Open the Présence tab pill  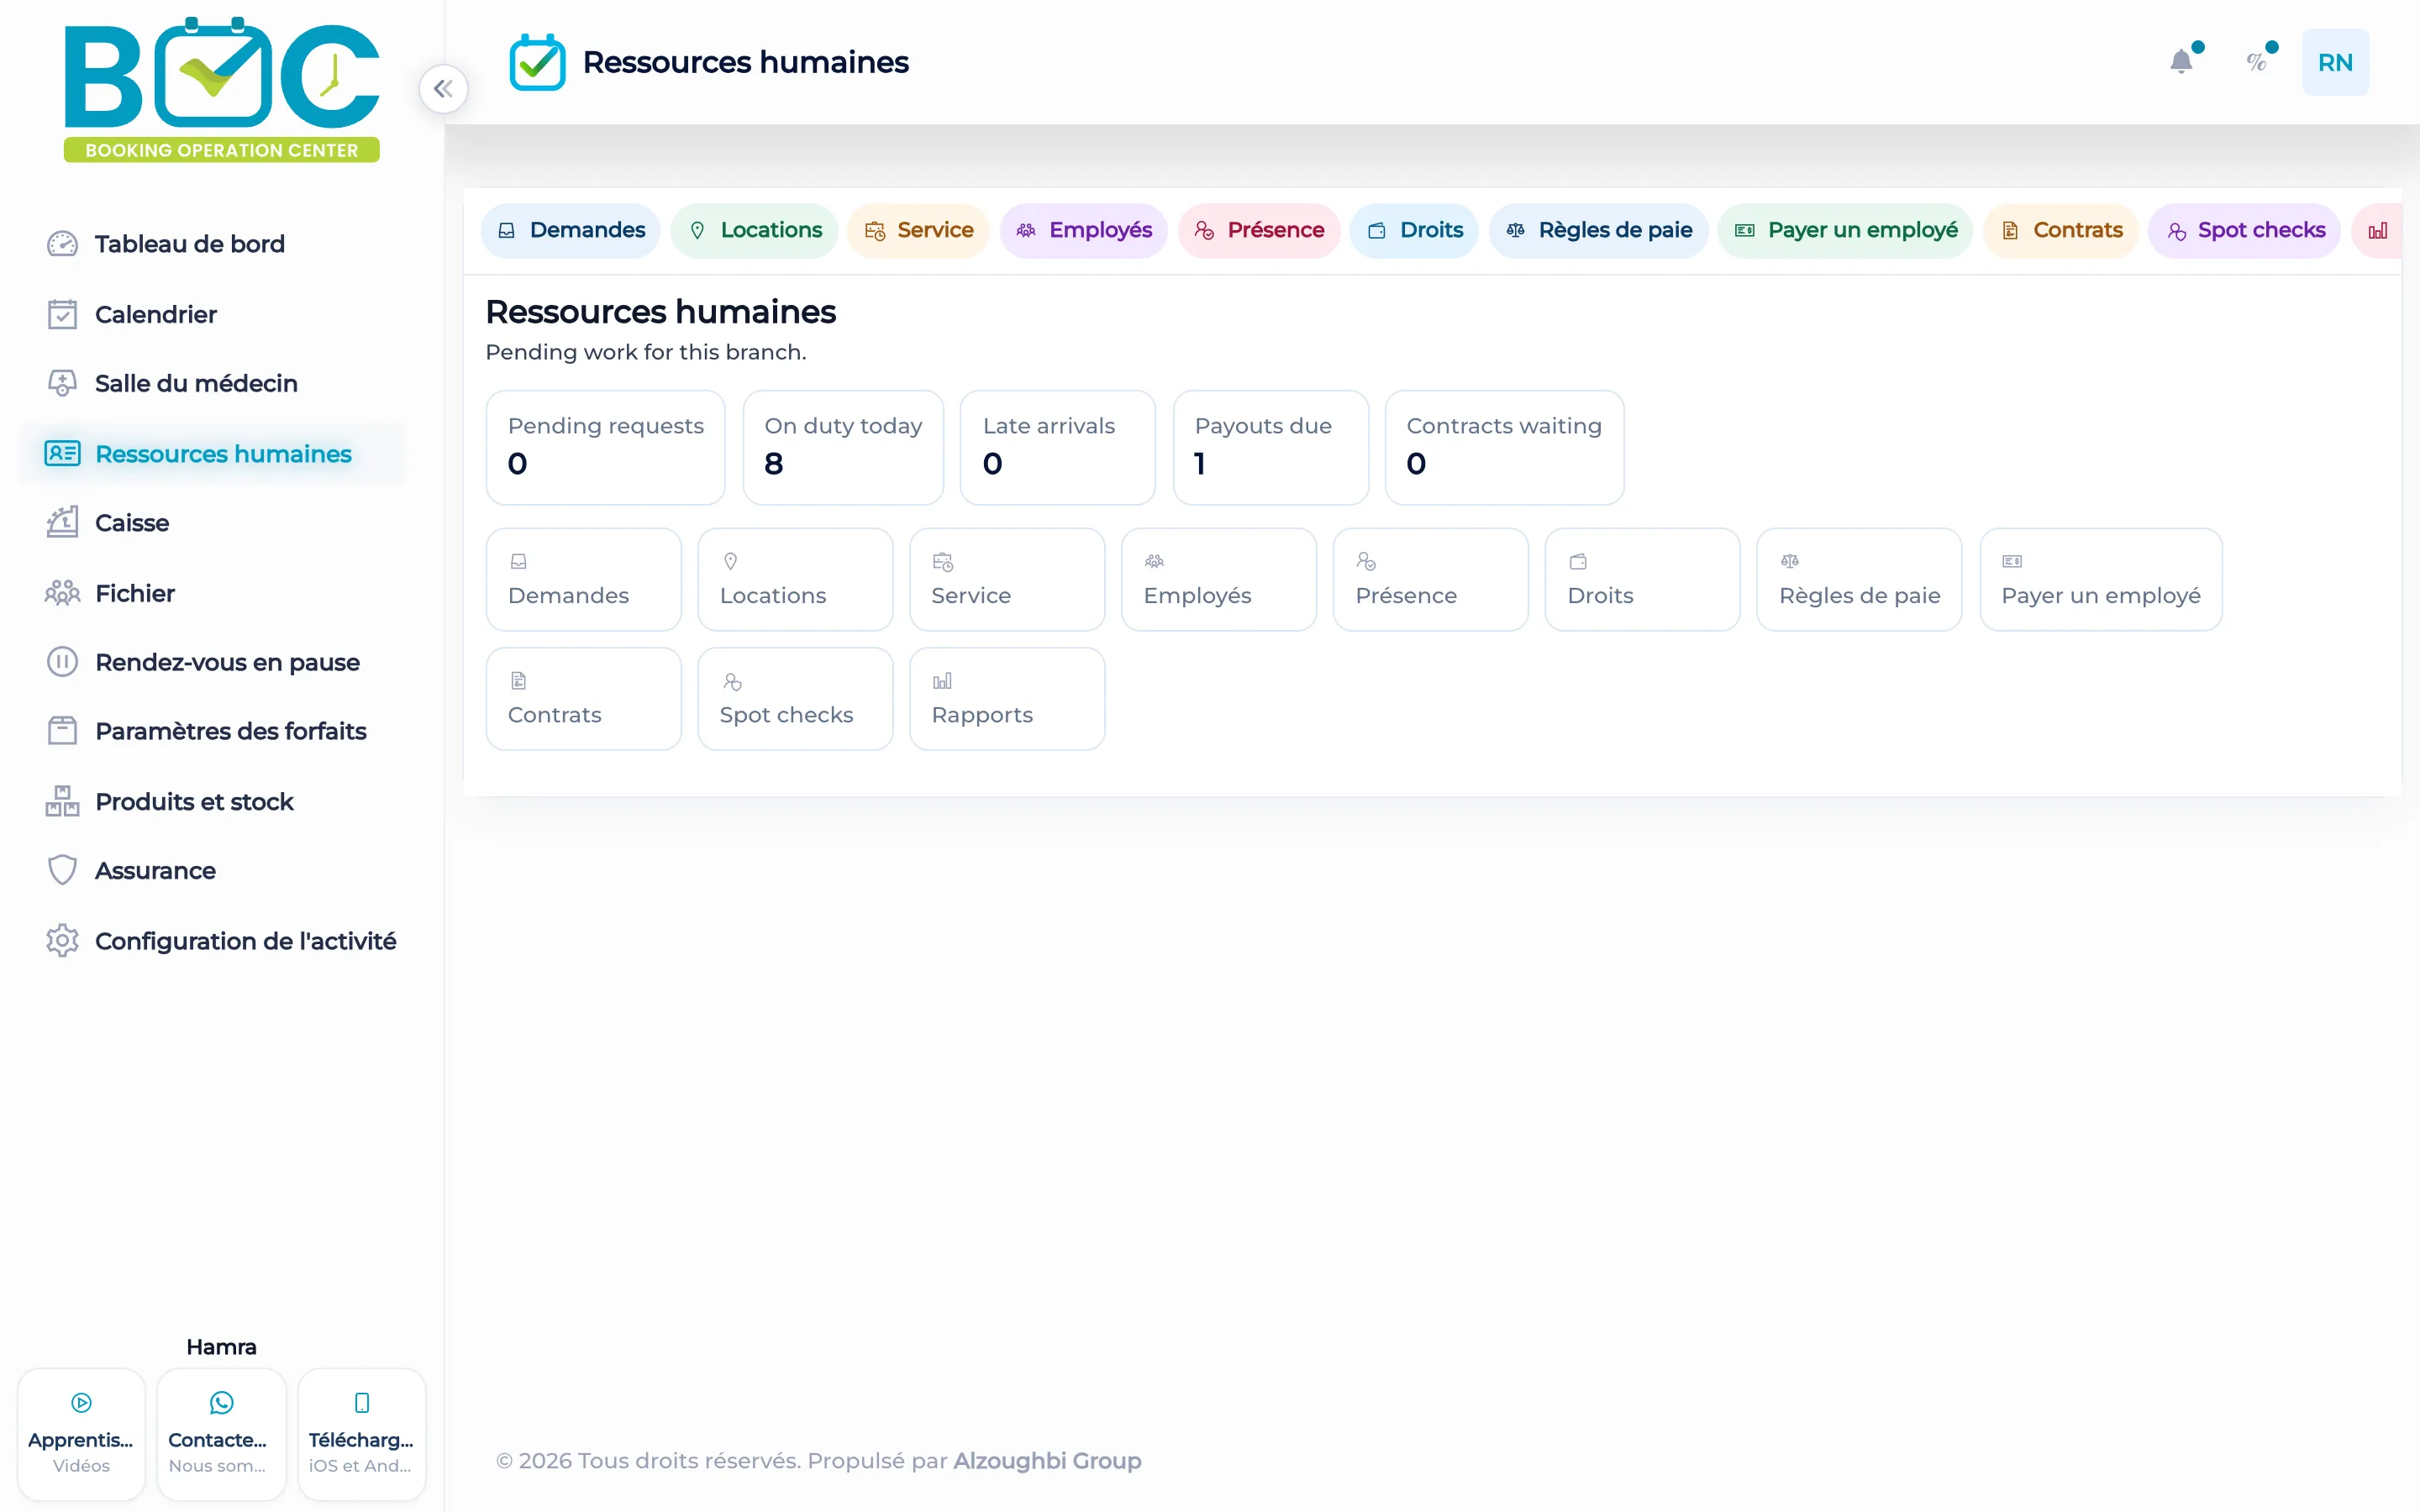pos(1258,231)
